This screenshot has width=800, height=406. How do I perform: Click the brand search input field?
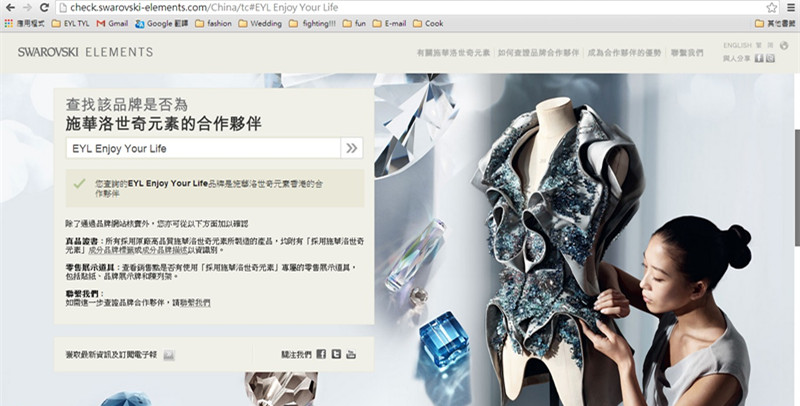[203, 148]
